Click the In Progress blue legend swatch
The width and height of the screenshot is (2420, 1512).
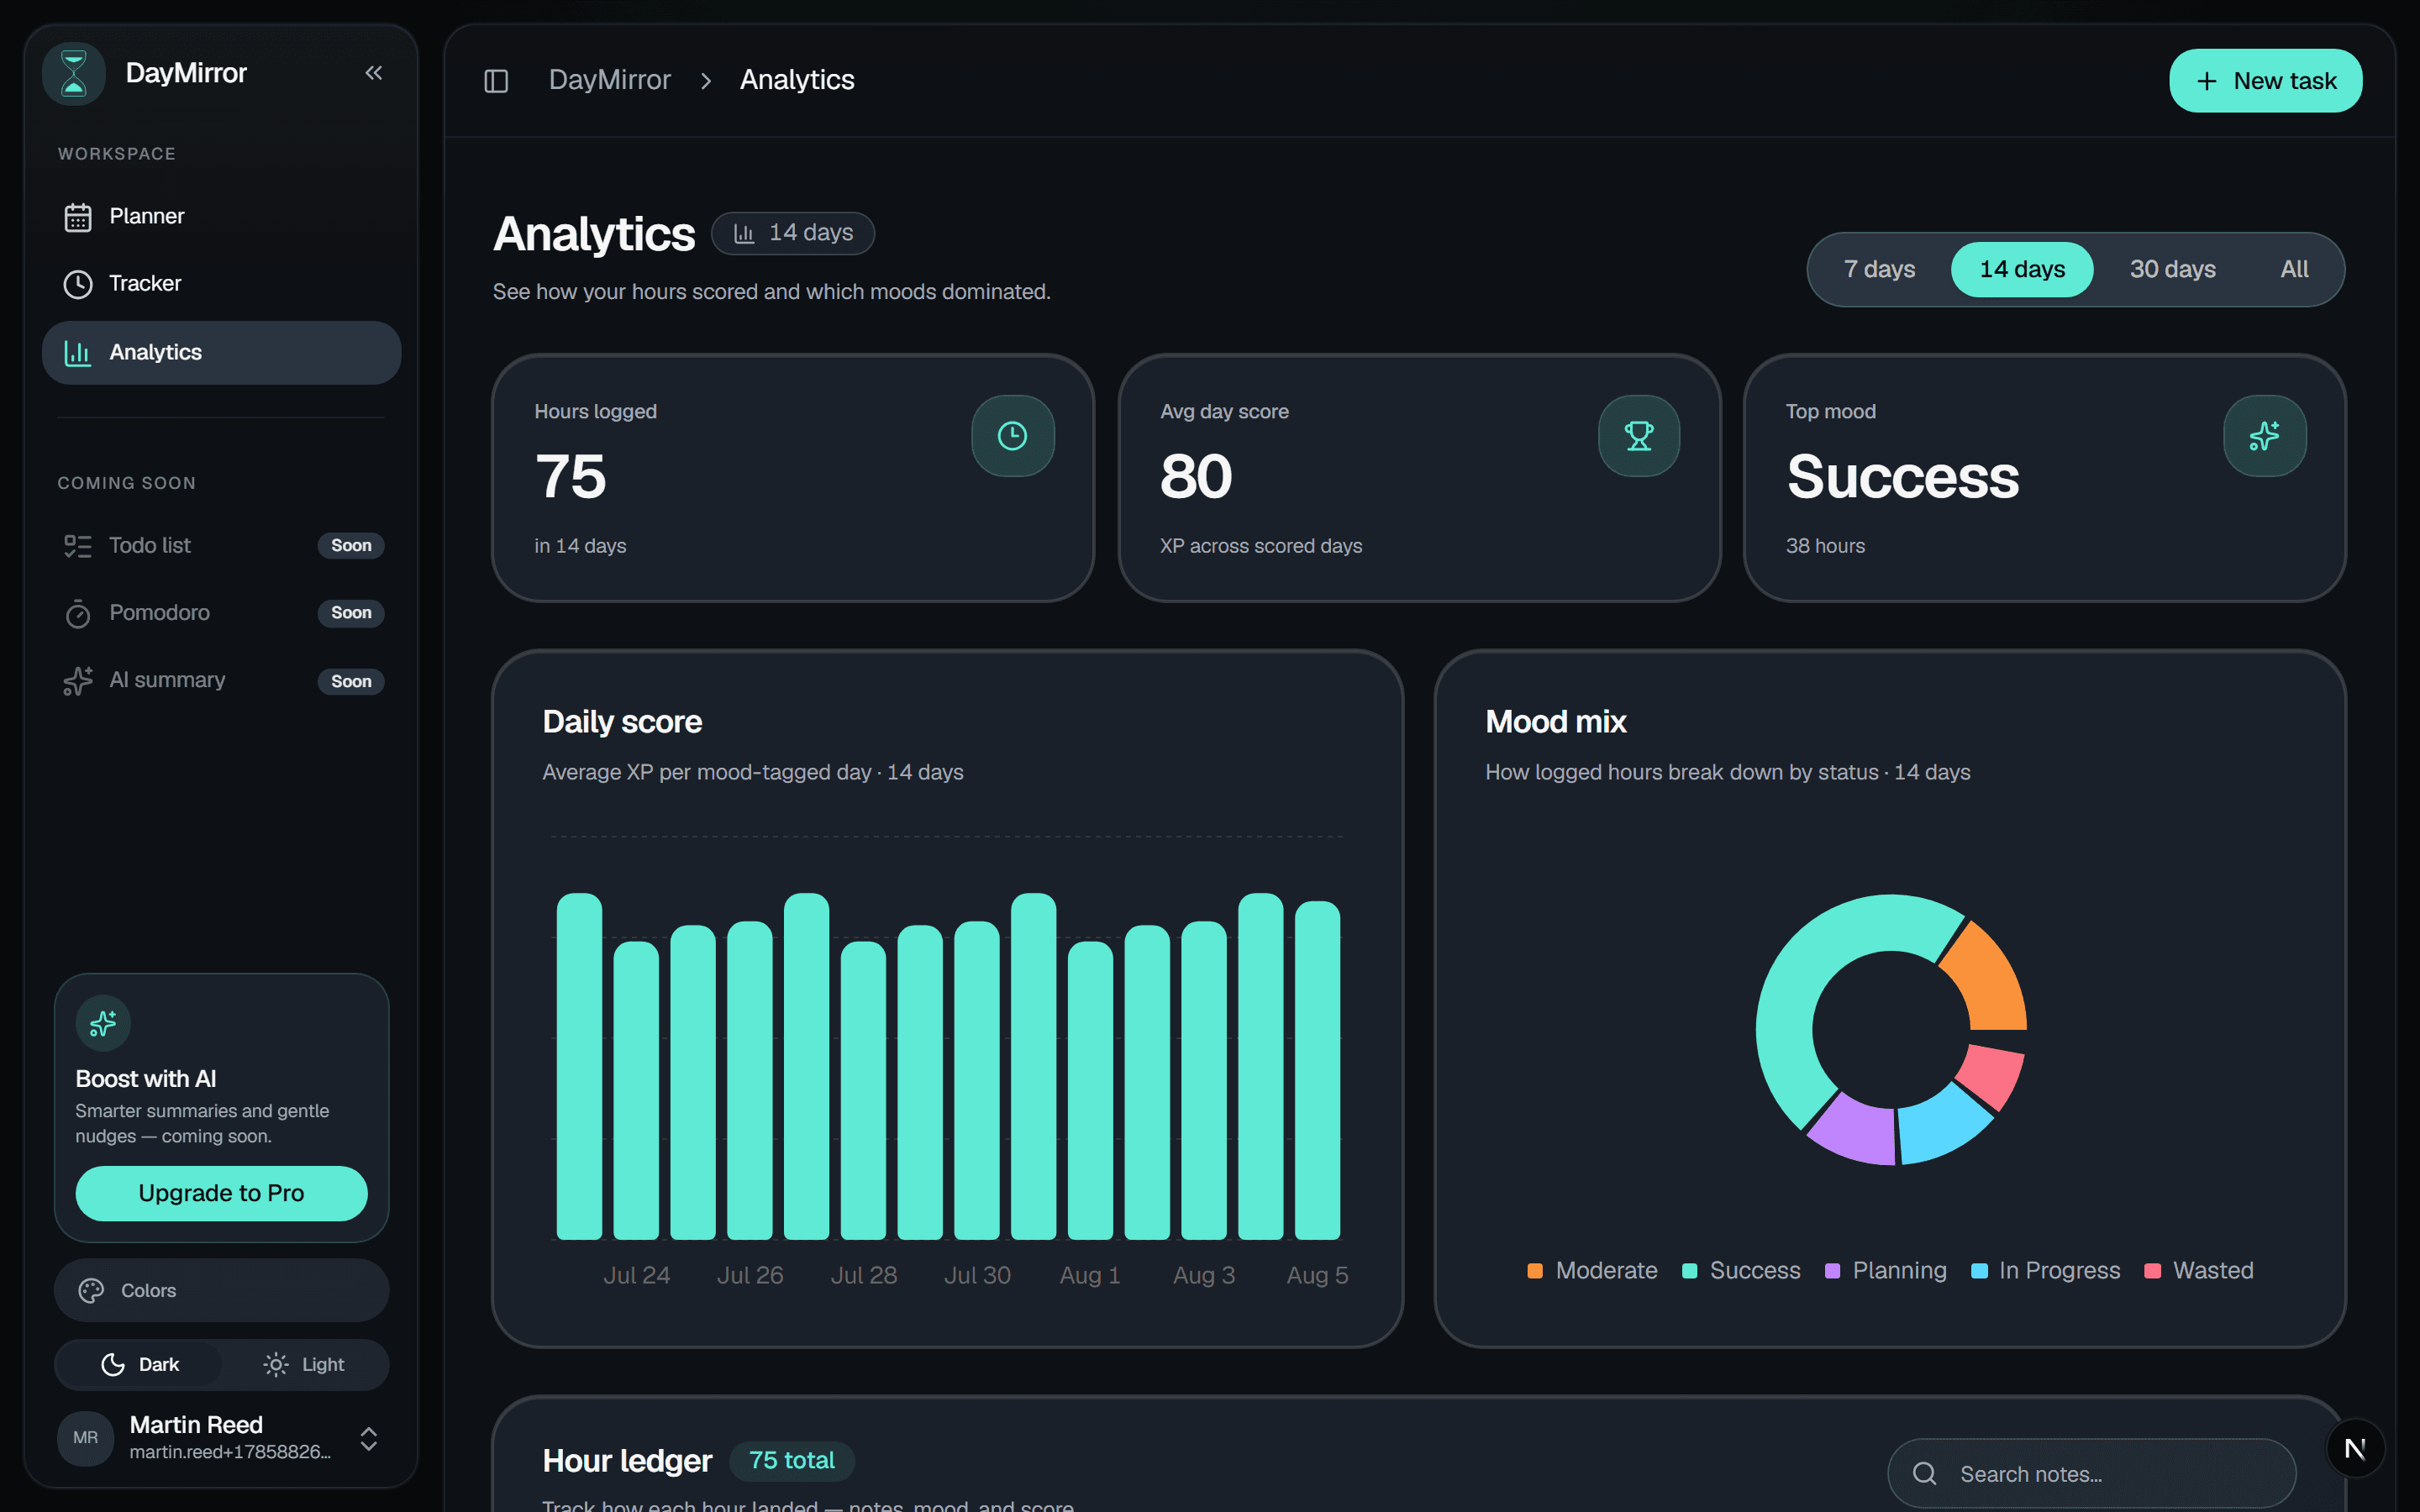tap(1978, 1271)
